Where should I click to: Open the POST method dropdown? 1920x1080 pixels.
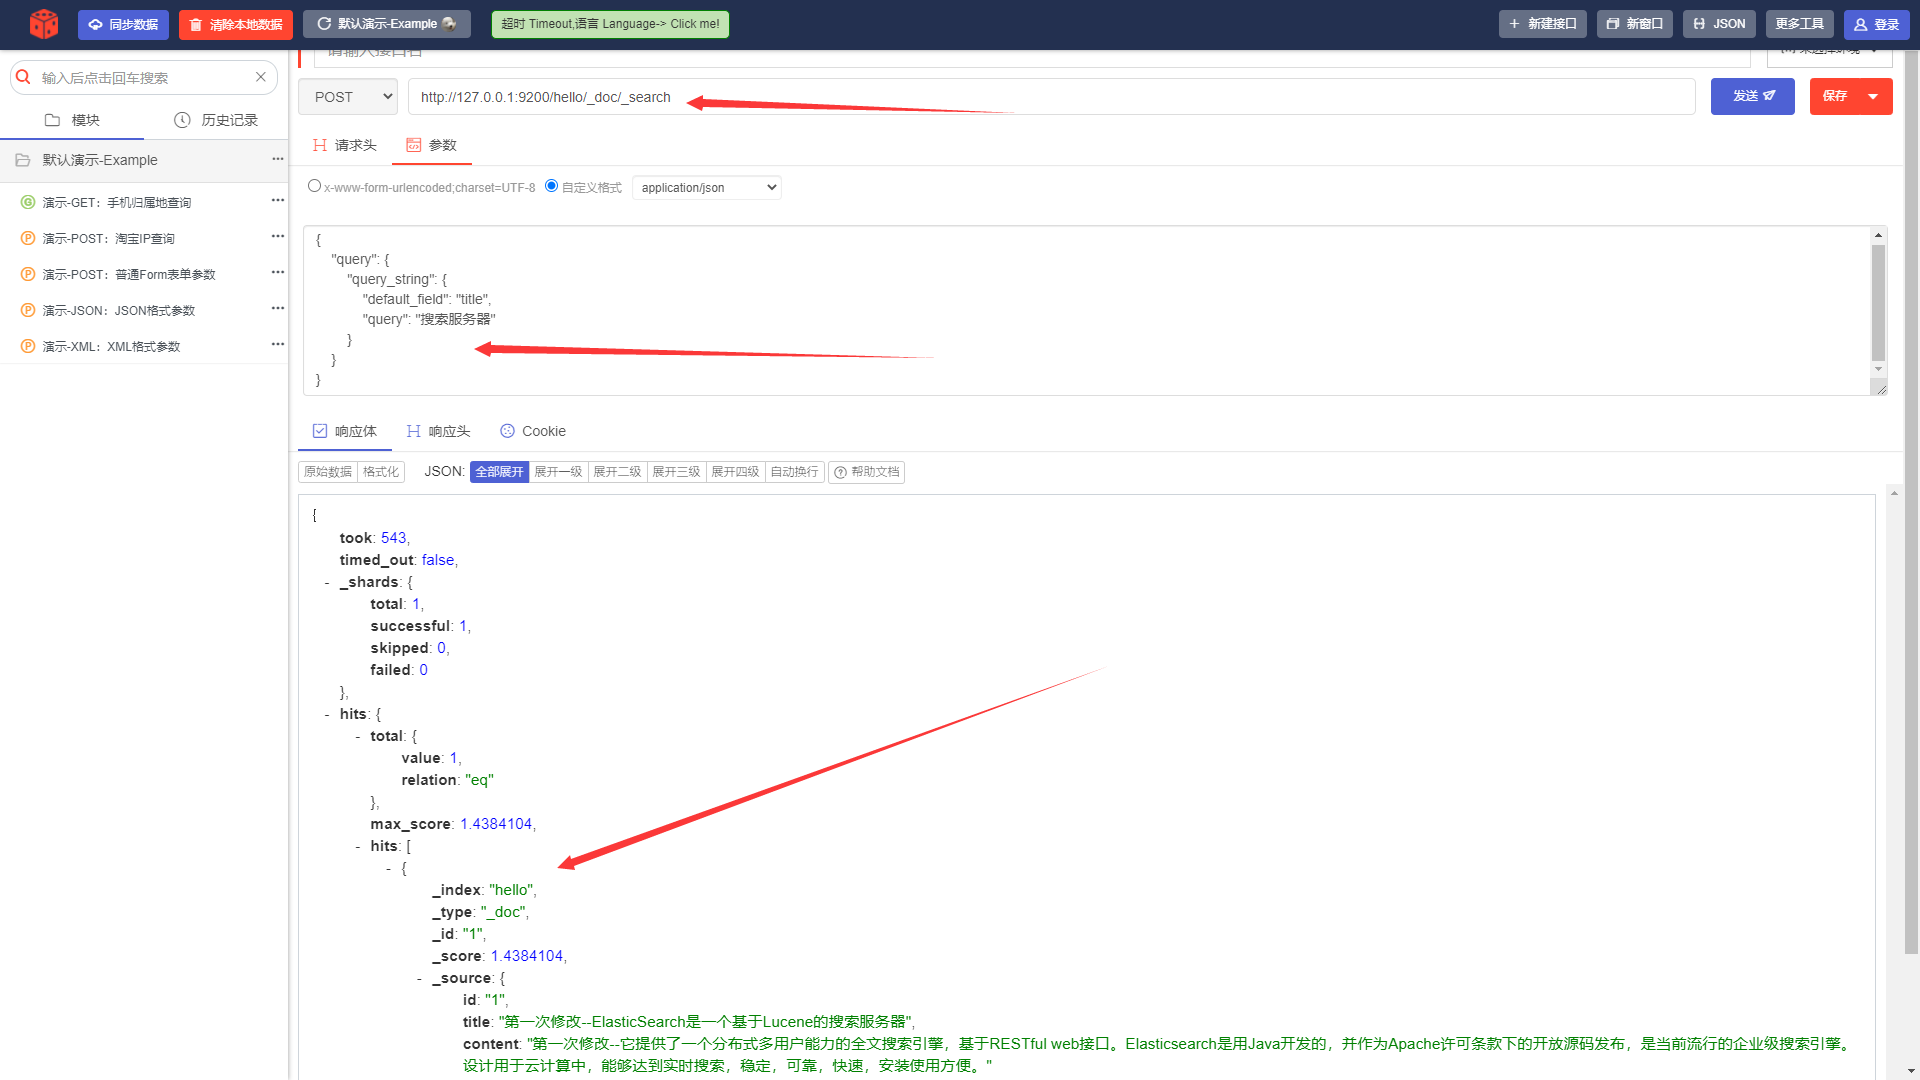pyautogui.click(x=347, y=96)
